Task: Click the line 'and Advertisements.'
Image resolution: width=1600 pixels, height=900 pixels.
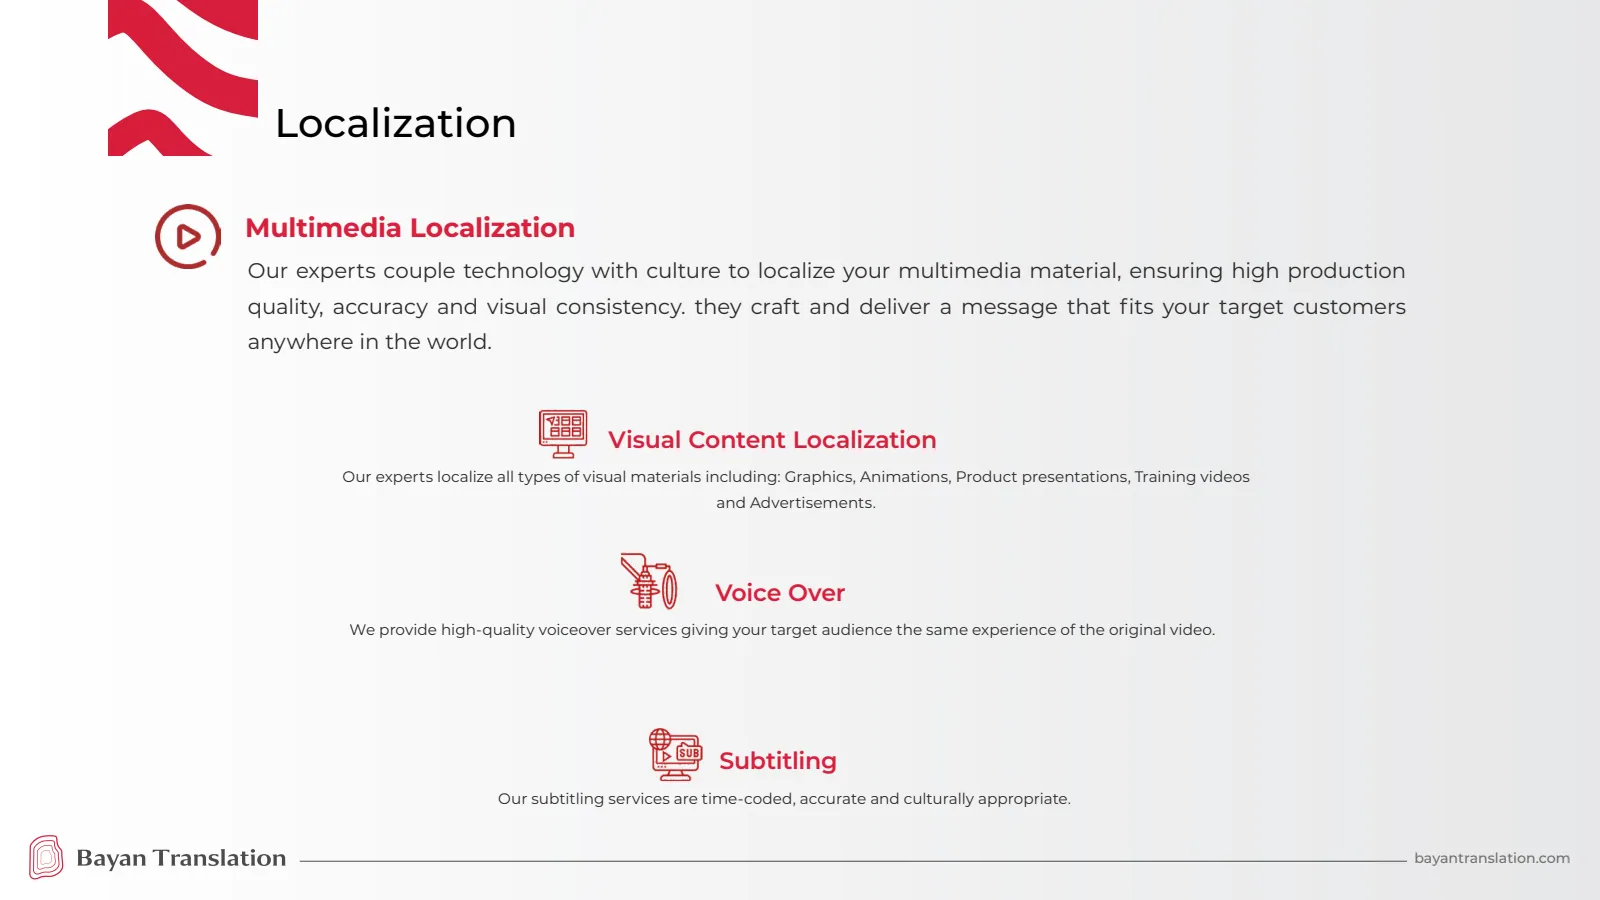Action: point(796,503)
